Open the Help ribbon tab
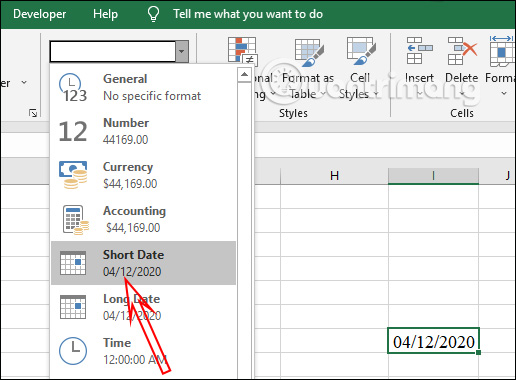The width and height of the screenshot is (516, 380). 105,14
